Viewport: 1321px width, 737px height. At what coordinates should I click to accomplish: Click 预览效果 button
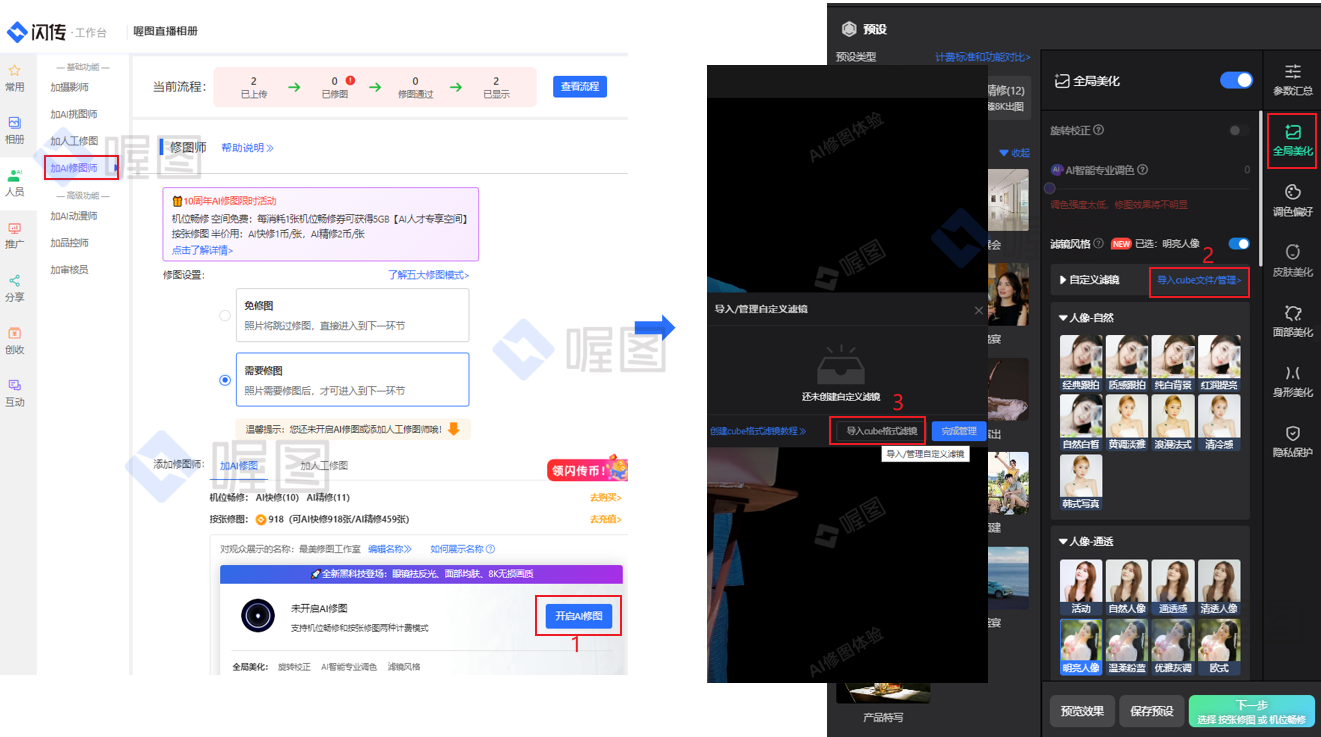[x=1082, y=712]
